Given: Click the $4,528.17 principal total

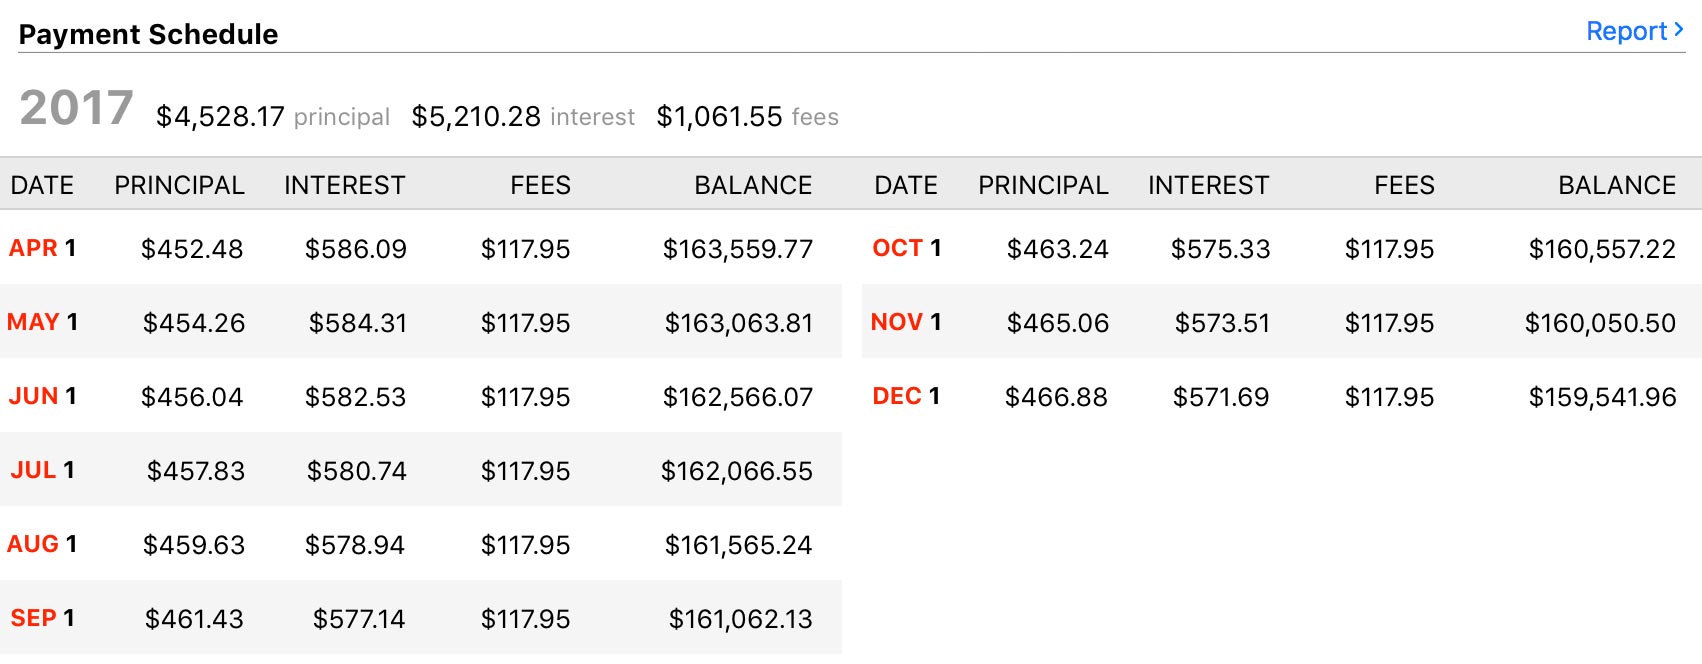Looking at the screenshot, I should tap(220, 117).
